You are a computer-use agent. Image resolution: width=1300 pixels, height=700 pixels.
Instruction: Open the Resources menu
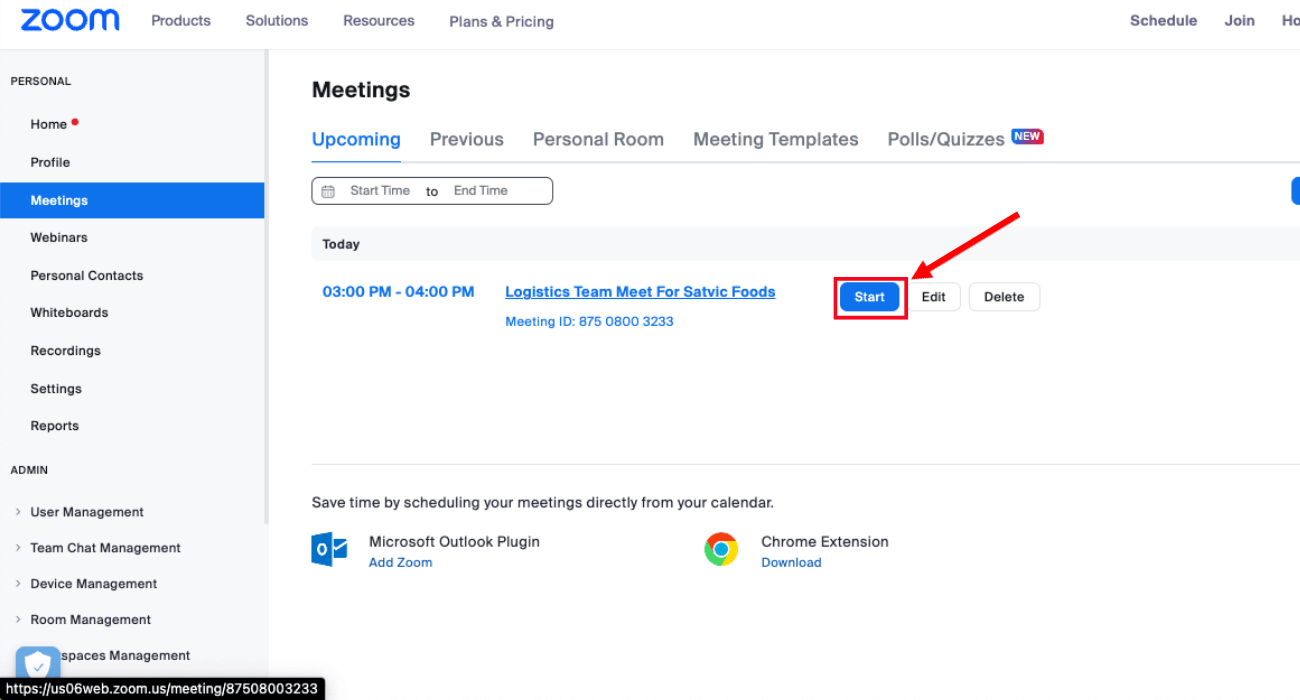(x=379, y=21)
